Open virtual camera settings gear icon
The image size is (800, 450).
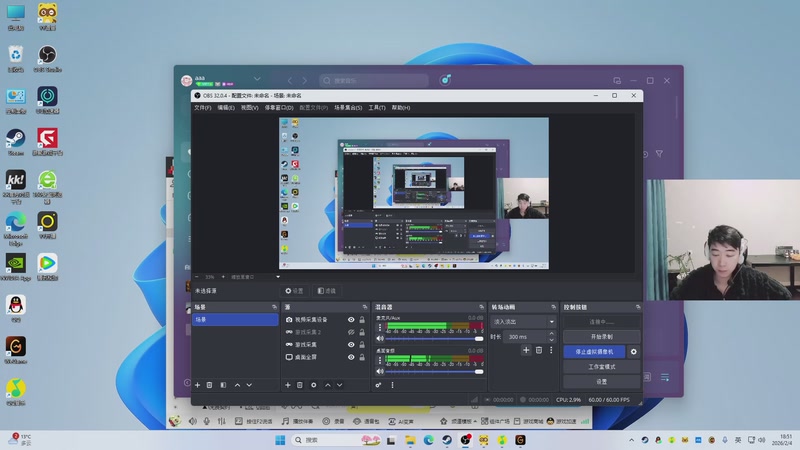633,352
